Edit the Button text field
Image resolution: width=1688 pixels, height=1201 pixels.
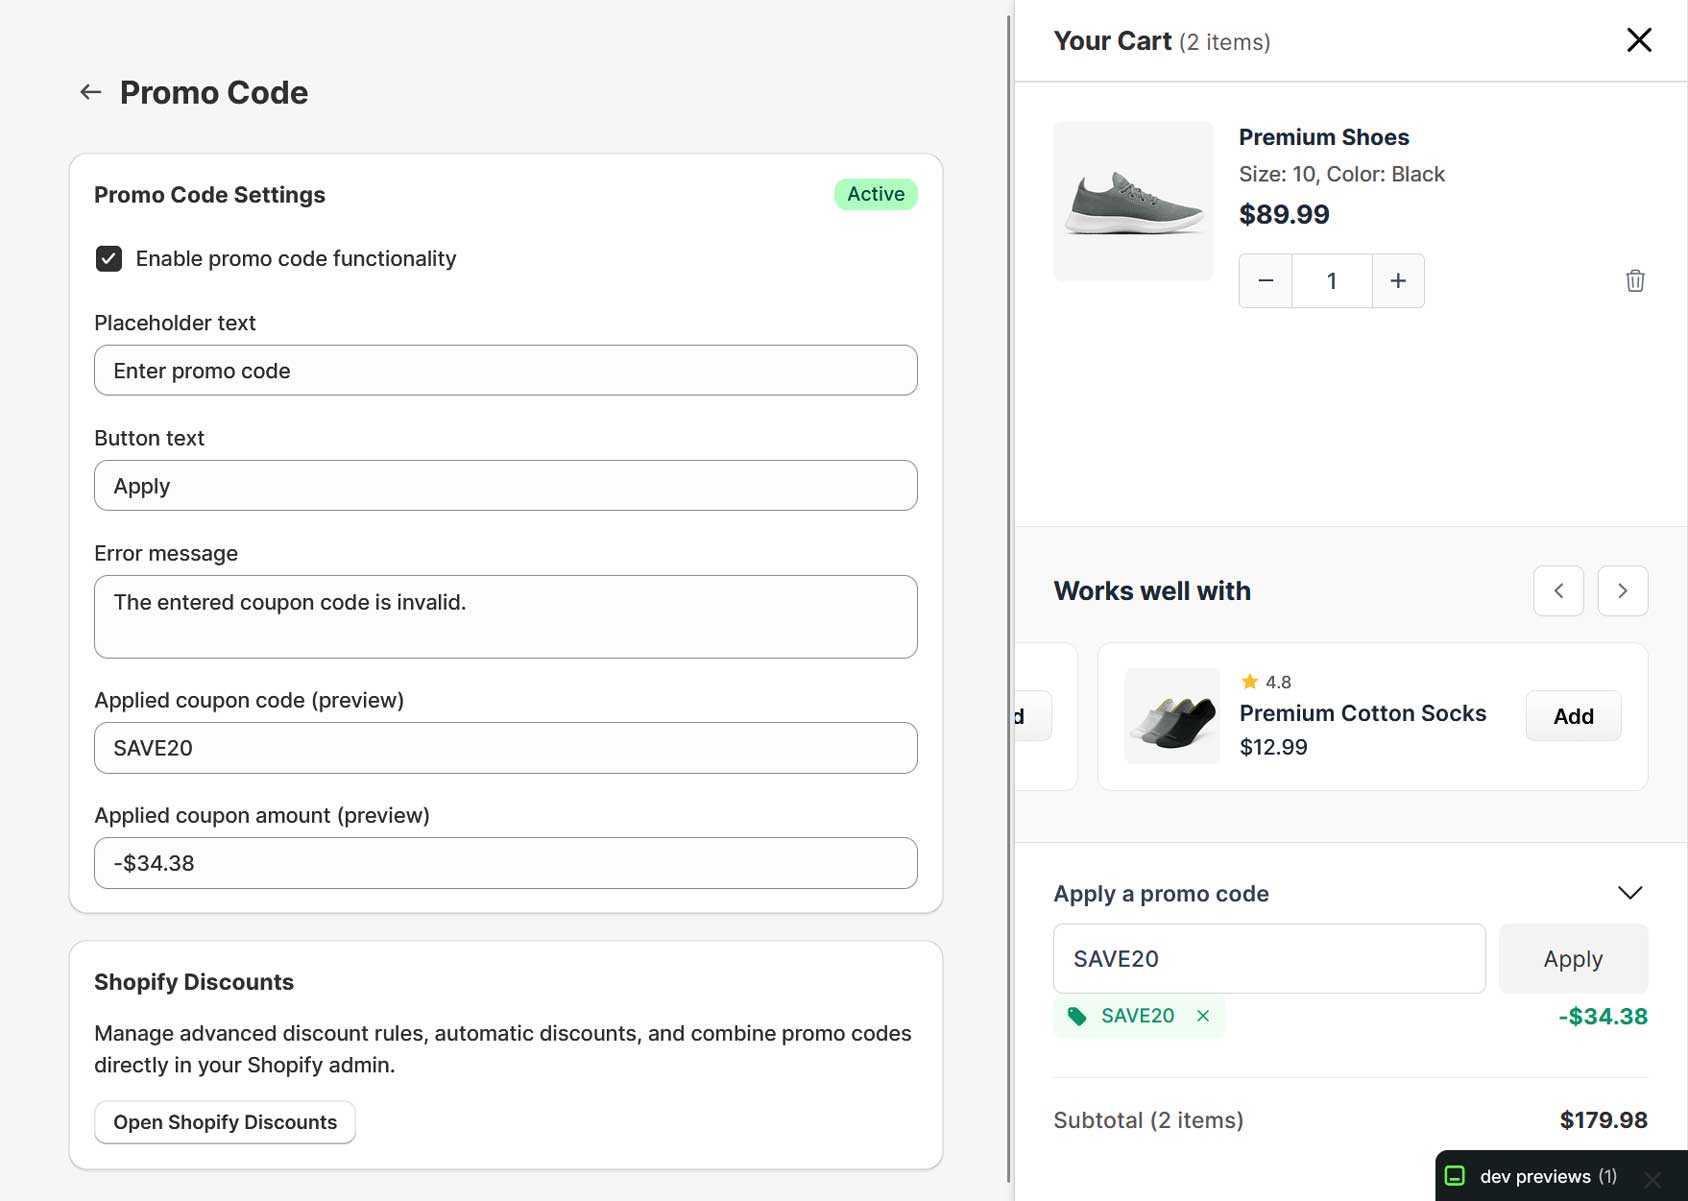tap(505, 486)
